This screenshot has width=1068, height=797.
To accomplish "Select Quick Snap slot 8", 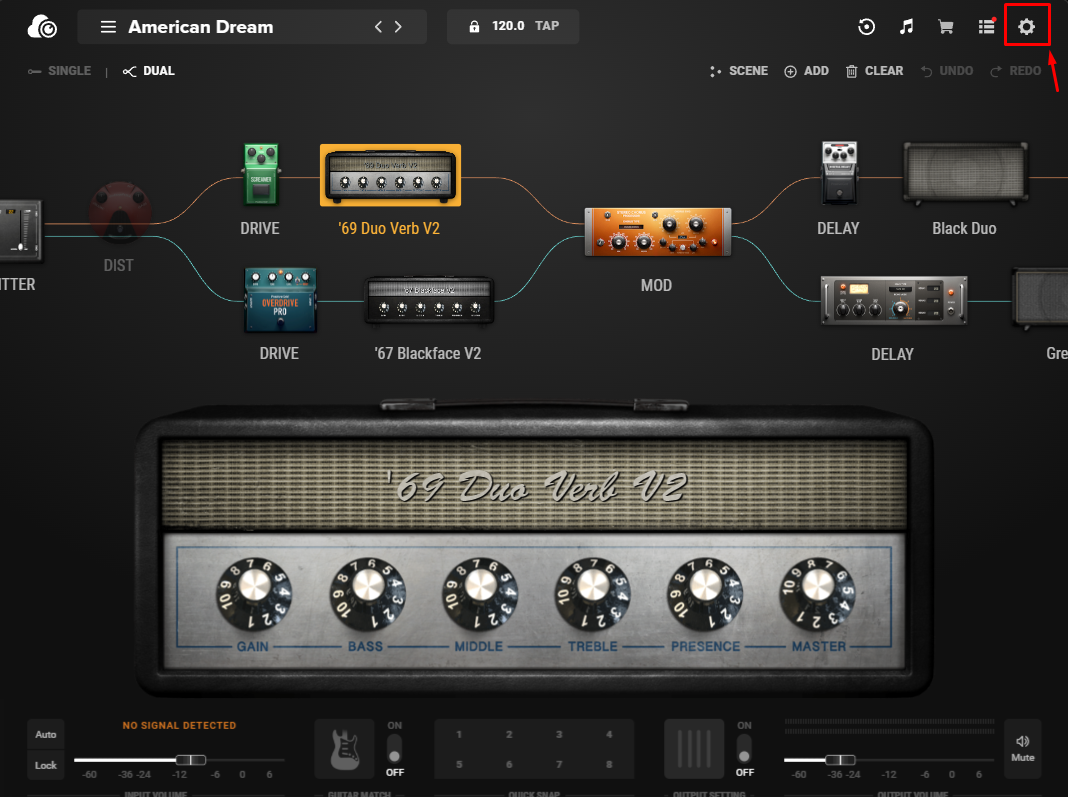I will click(609, 764).
